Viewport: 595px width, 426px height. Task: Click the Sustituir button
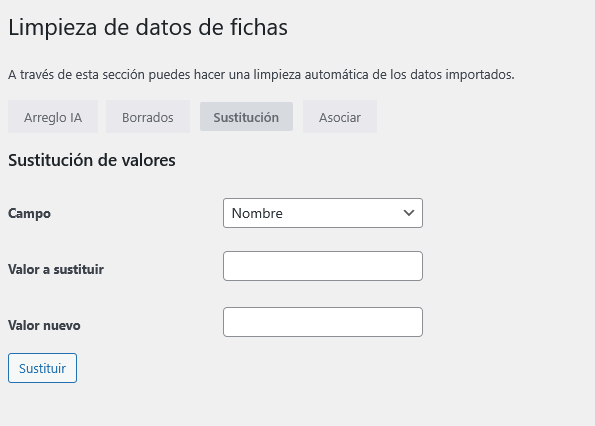coord(42,368)
